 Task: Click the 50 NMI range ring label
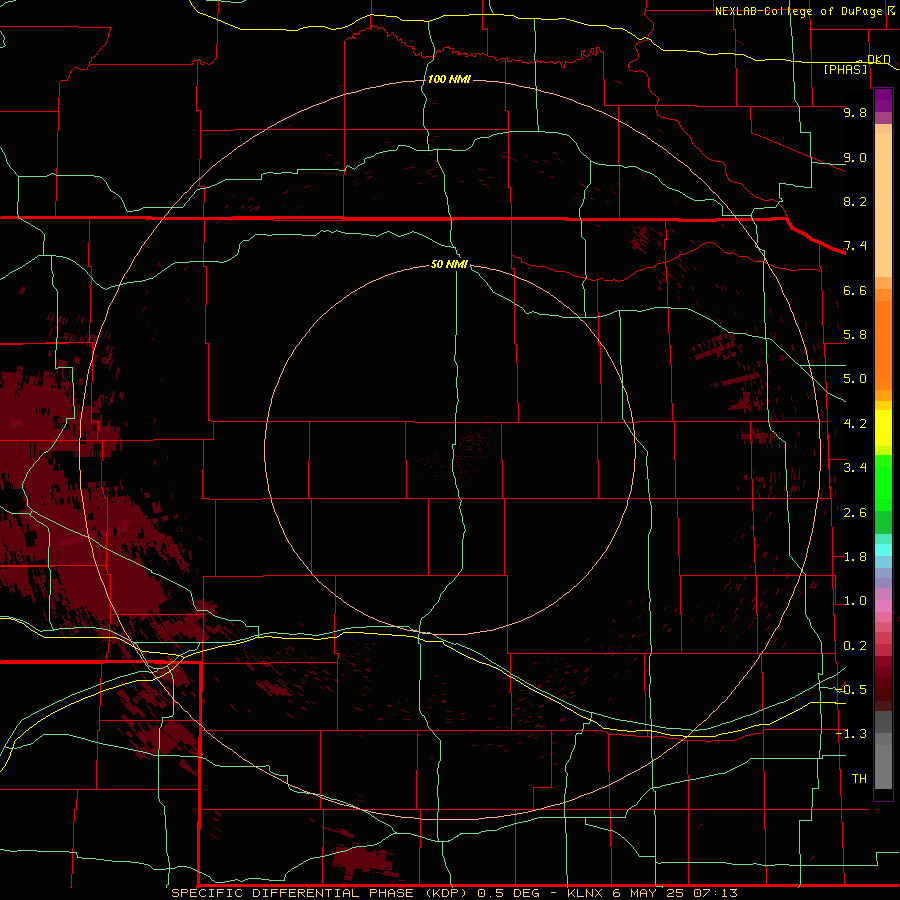coord(449,264)
